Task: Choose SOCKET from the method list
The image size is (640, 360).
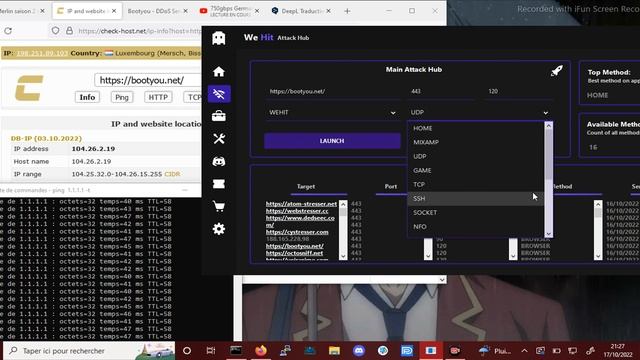Action: point(476,213)
